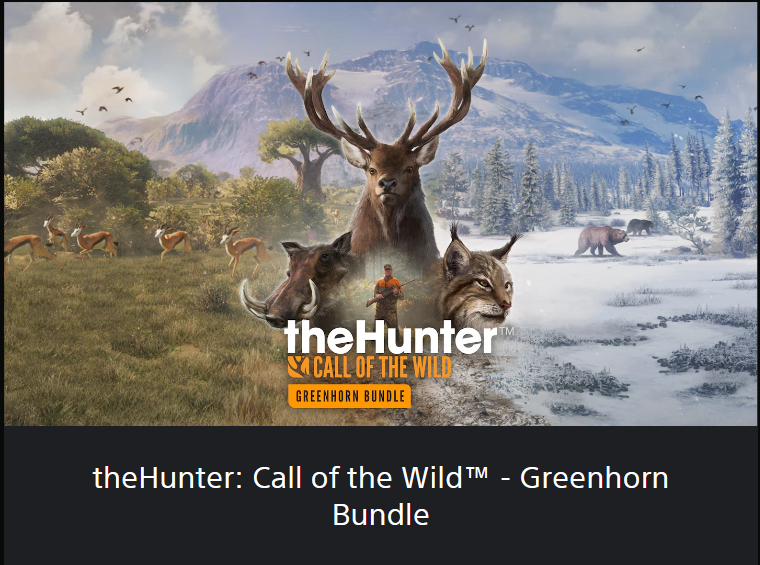This screenshot has width=760, height=565.
Task: Open the Greenhorn Bundle title link
Action: click(x=380, y=496)
